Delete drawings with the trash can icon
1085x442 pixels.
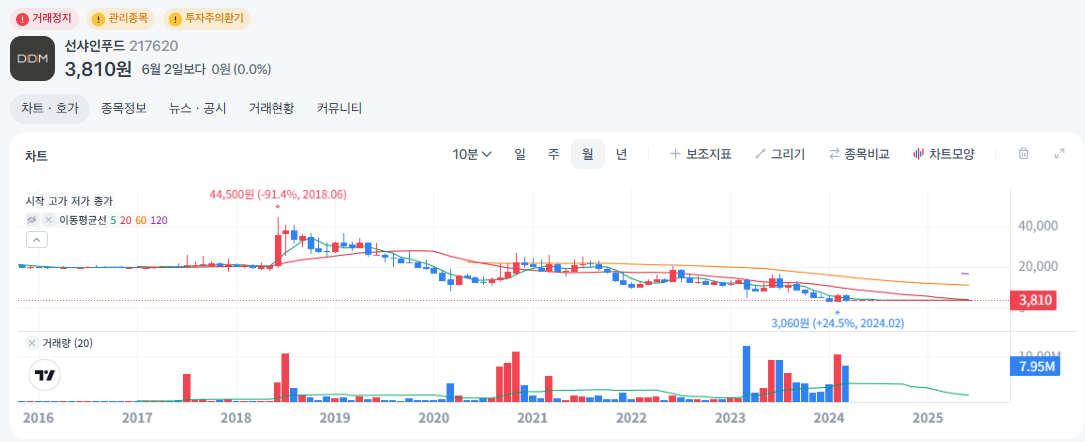click(1023, 154)
